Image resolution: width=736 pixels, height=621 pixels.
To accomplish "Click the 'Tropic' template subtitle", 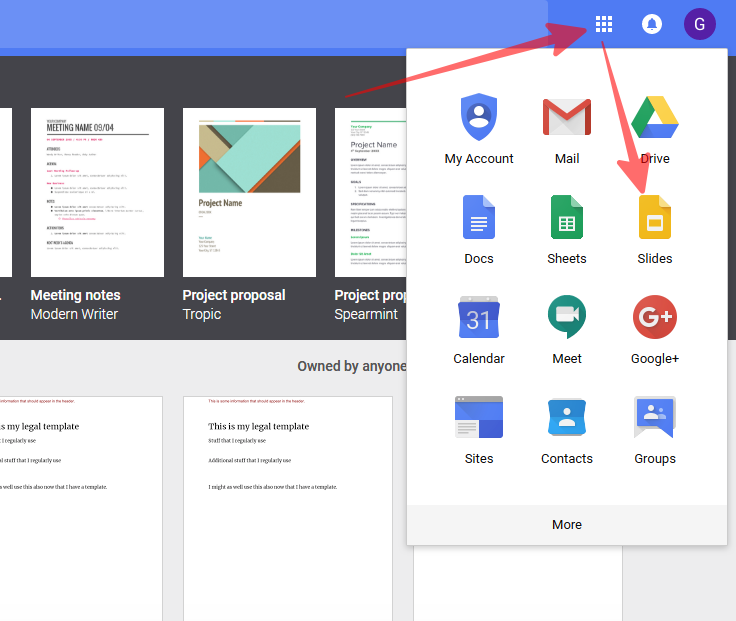I will point(202,314).
